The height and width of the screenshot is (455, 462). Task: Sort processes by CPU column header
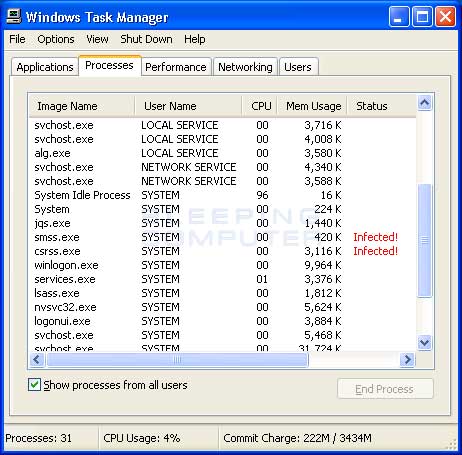pyautogui.click(x=260, y=106)
